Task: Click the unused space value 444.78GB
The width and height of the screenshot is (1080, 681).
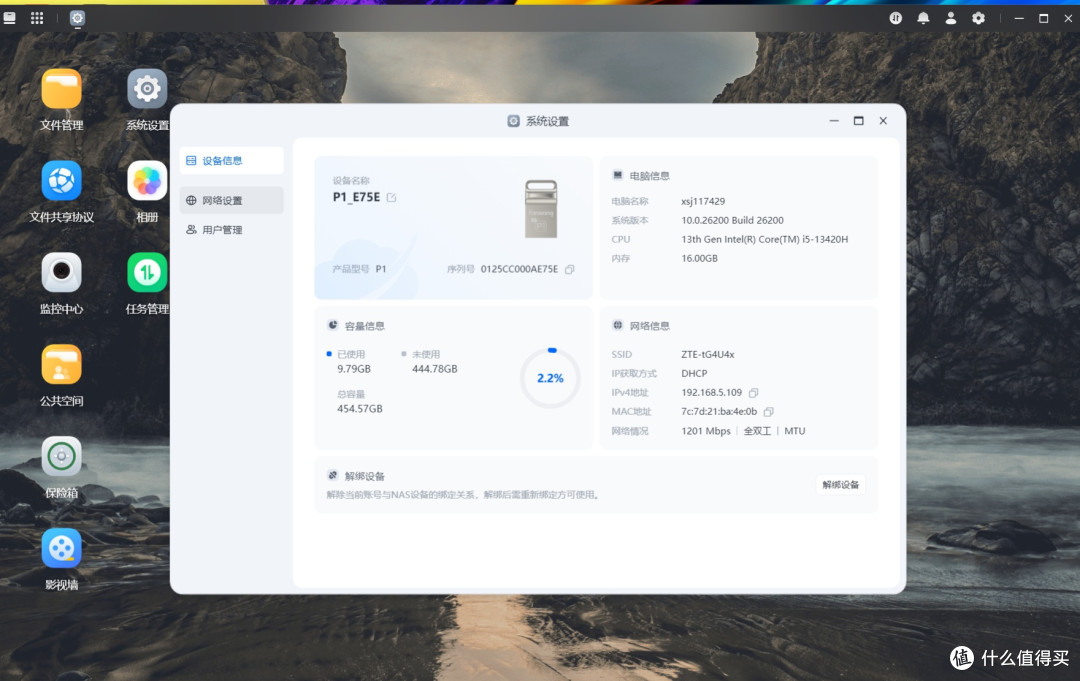Action: [435, 369]
